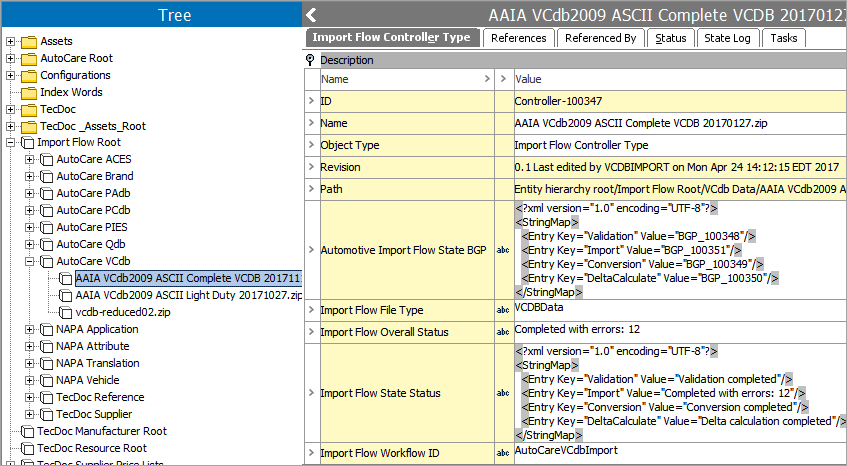847x466 pixels.
Task: Select NAPA Attribute in the tree
Action: (93, 346)
